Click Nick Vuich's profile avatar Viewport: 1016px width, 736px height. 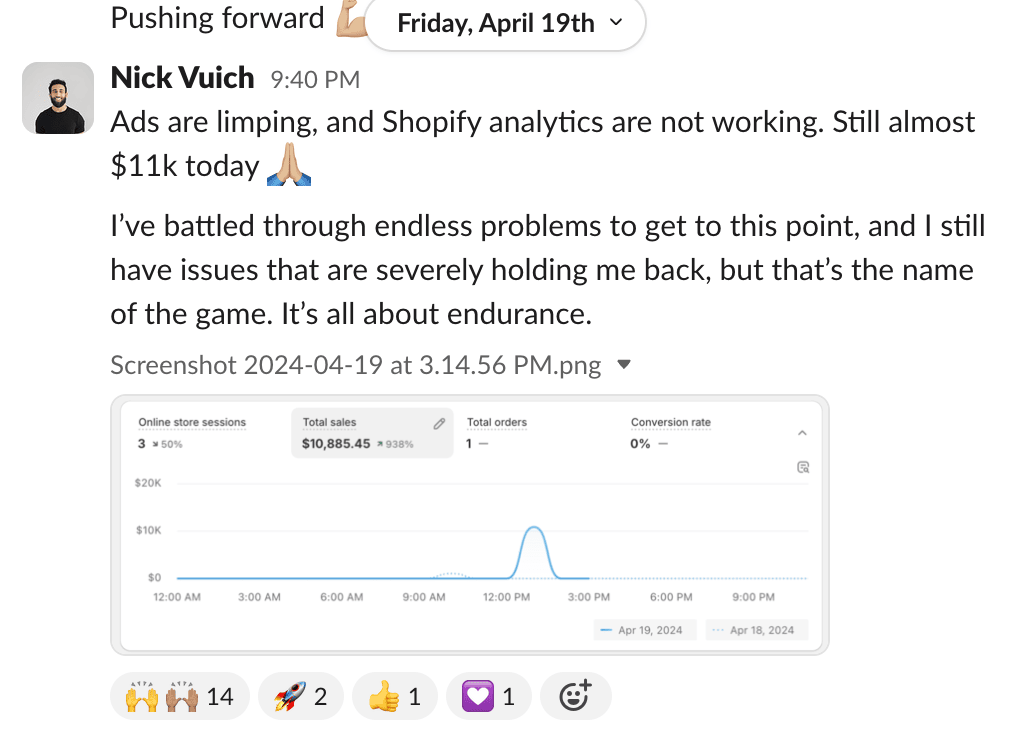pyautogui.click(x=58, y=98)
